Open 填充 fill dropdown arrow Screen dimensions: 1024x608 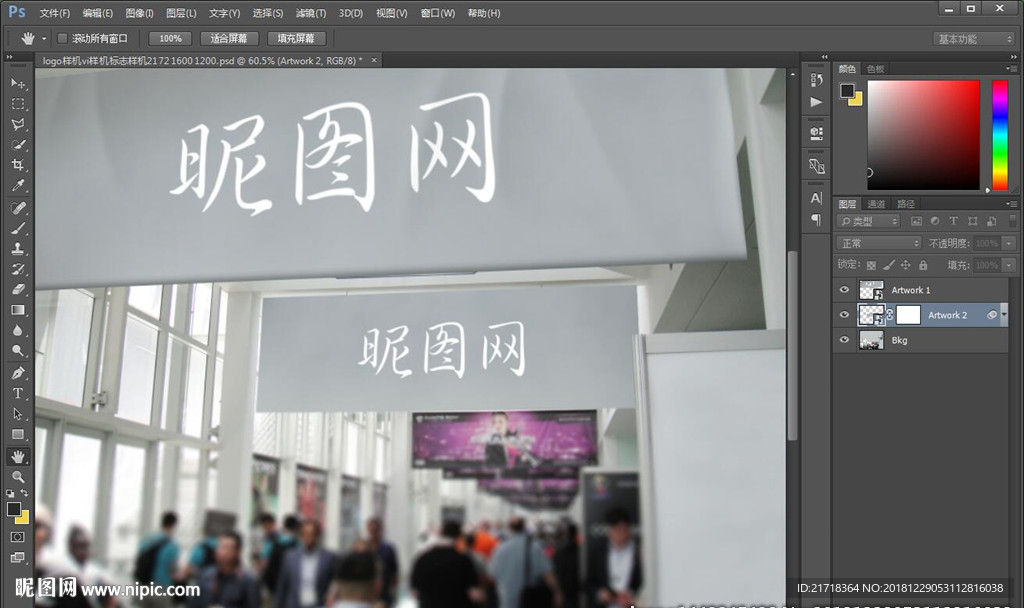tap(1009, 265)
